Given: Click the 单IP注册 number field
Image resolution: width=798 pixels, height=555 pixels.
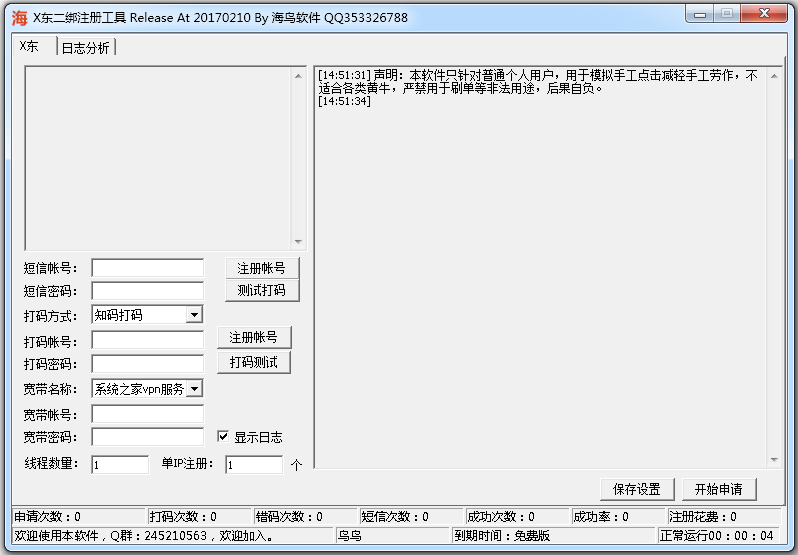Looking at the screenshot, I should coord(253,464).
